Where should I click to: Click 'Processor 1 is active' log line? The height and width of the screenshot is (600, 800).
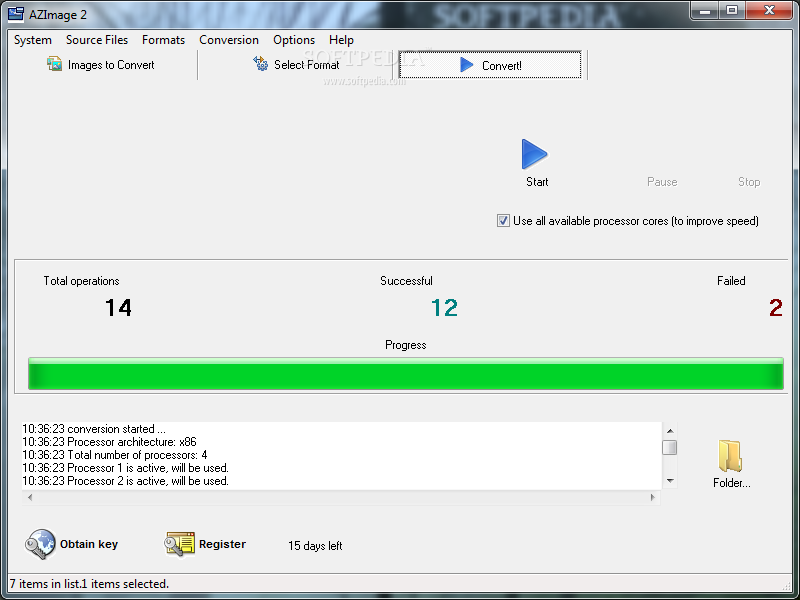pyautogui.click(x=126, y=468)
